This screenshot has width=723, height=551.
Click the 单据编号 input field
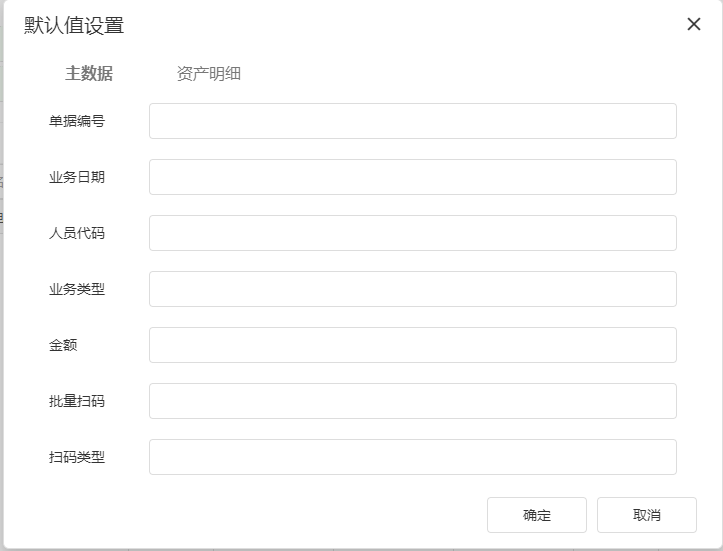(412, 121)
